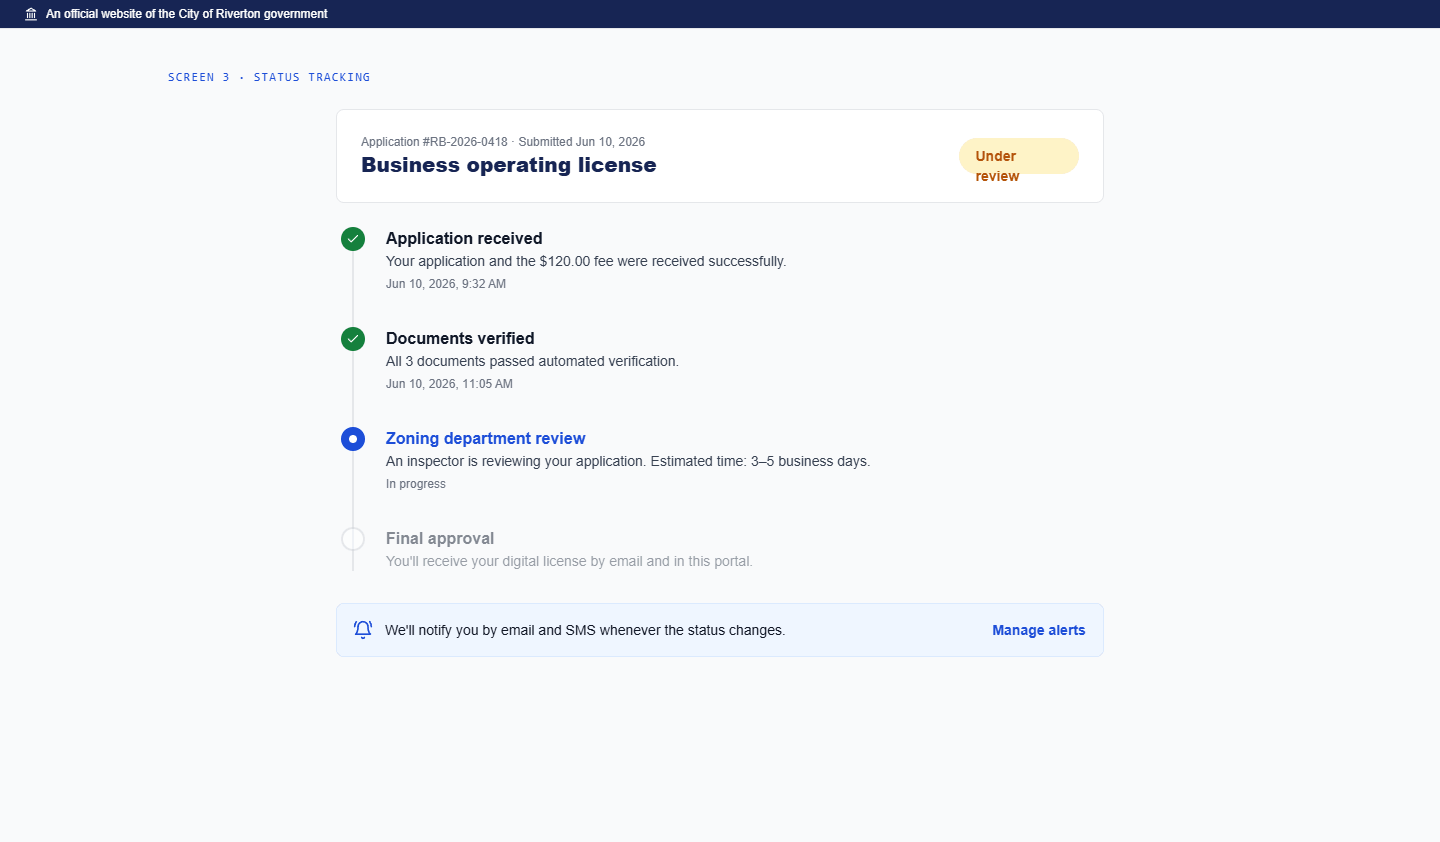
Task: Click the timestamp Jun 10, 2026, 9:32 AM
Action: 446,284
